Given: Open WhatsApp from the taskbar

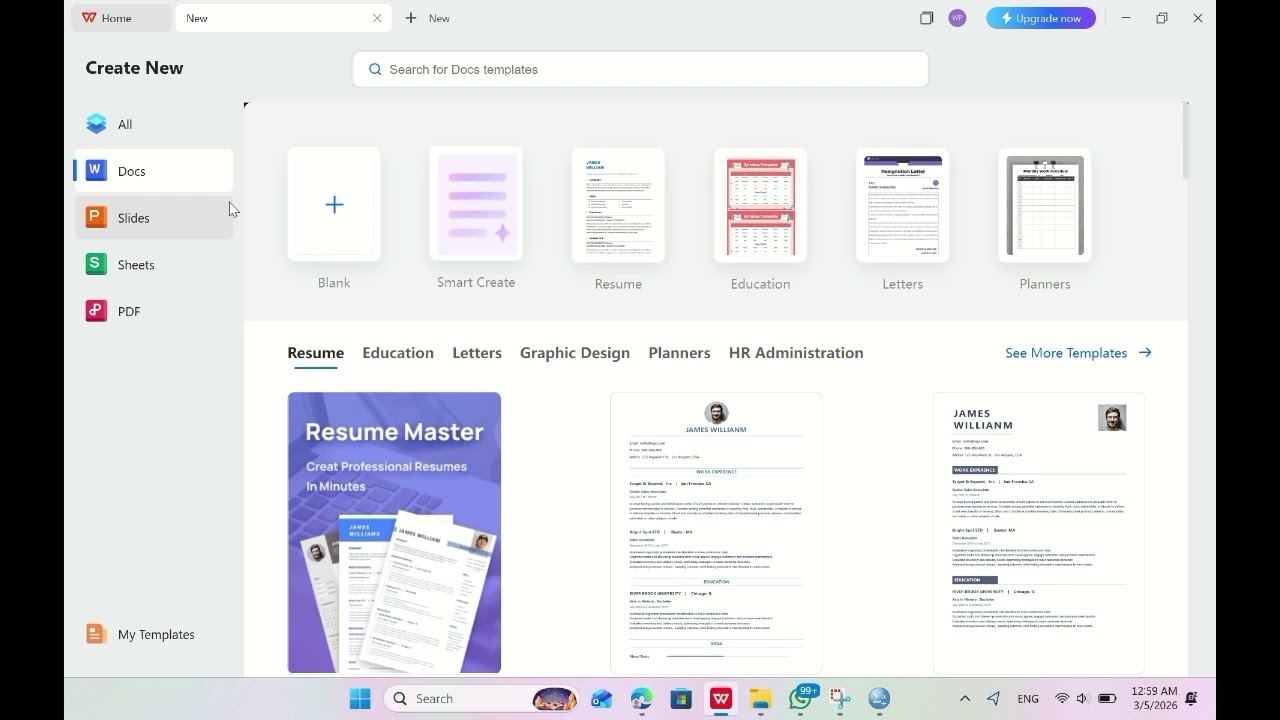Looking at the screenshot, I should (801, 698).
